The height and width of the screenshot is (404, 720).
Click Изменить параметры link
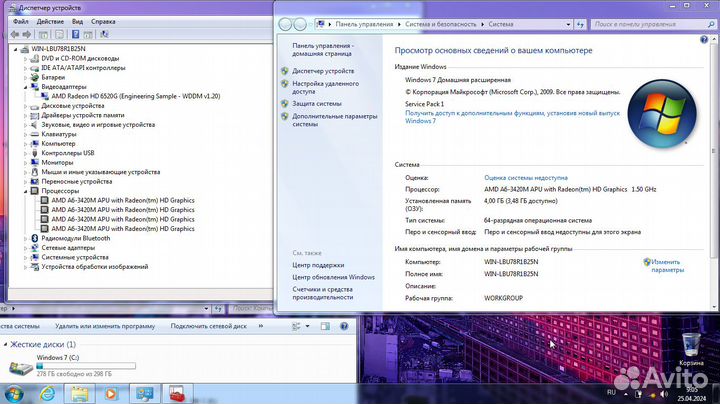tap(667, 266)
